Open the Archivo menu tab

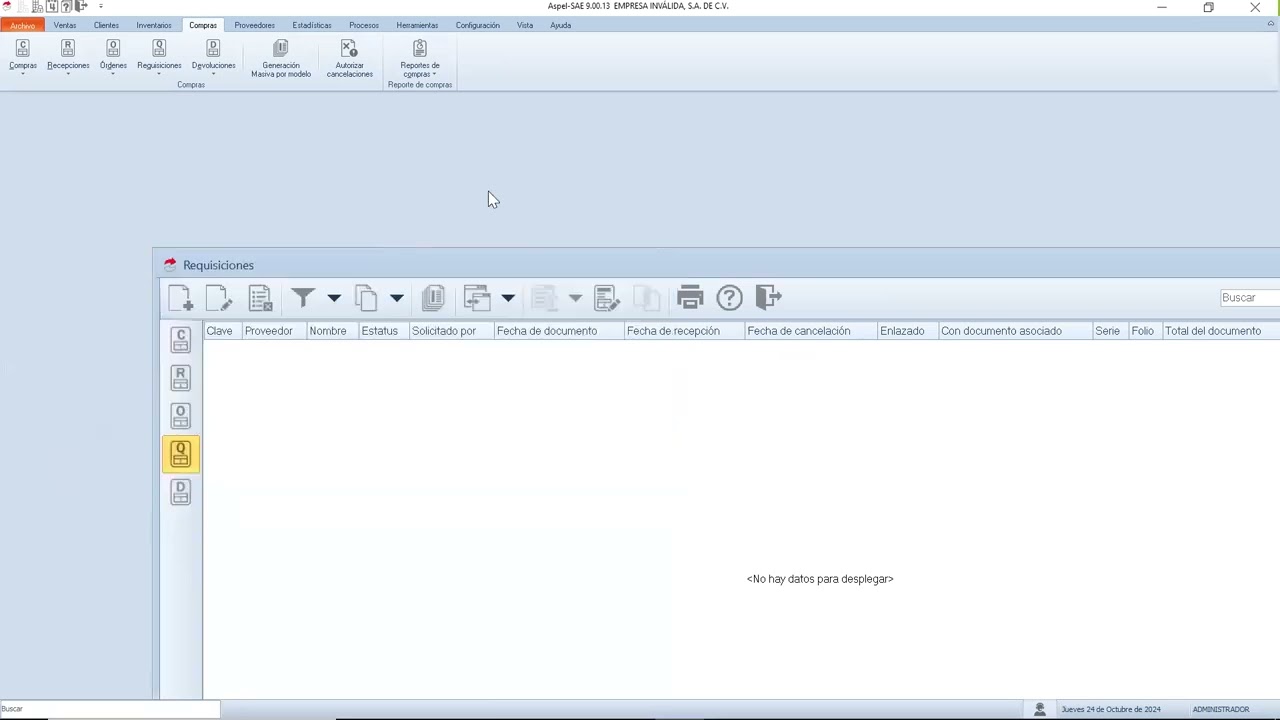(22, 25)
